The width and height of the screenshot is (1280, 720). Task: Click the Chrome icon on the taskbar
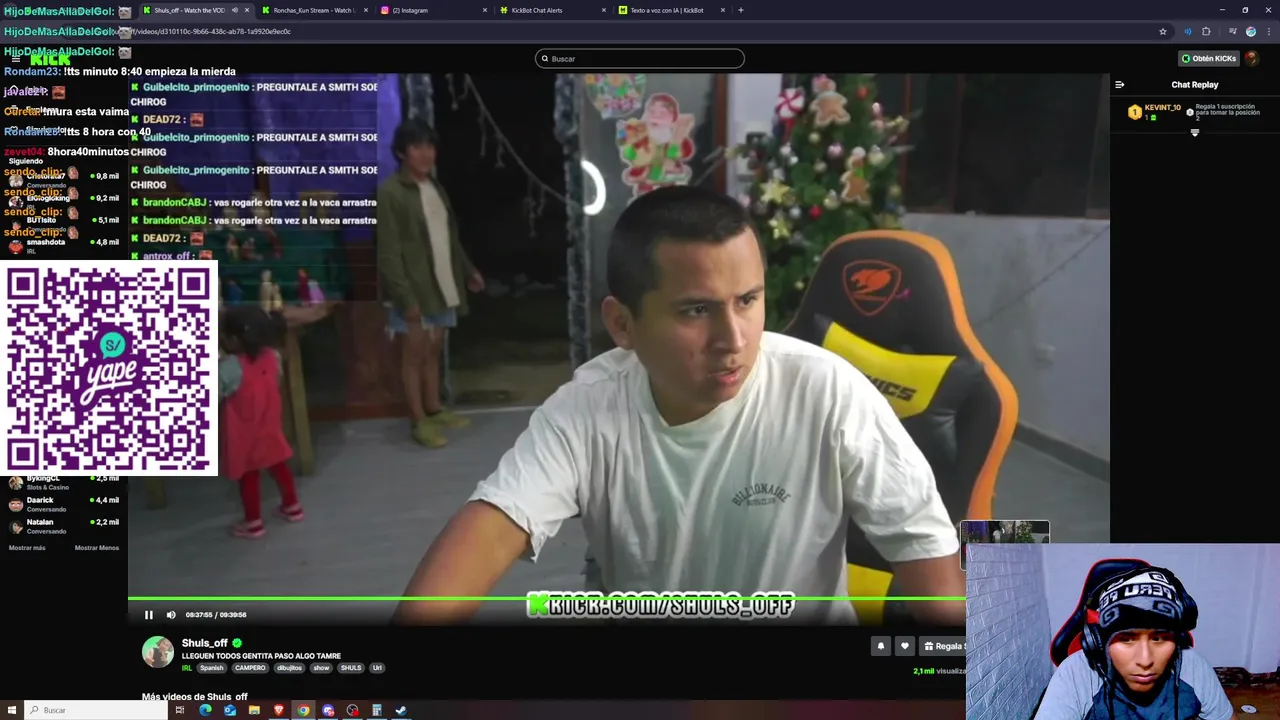click(303, 710)
